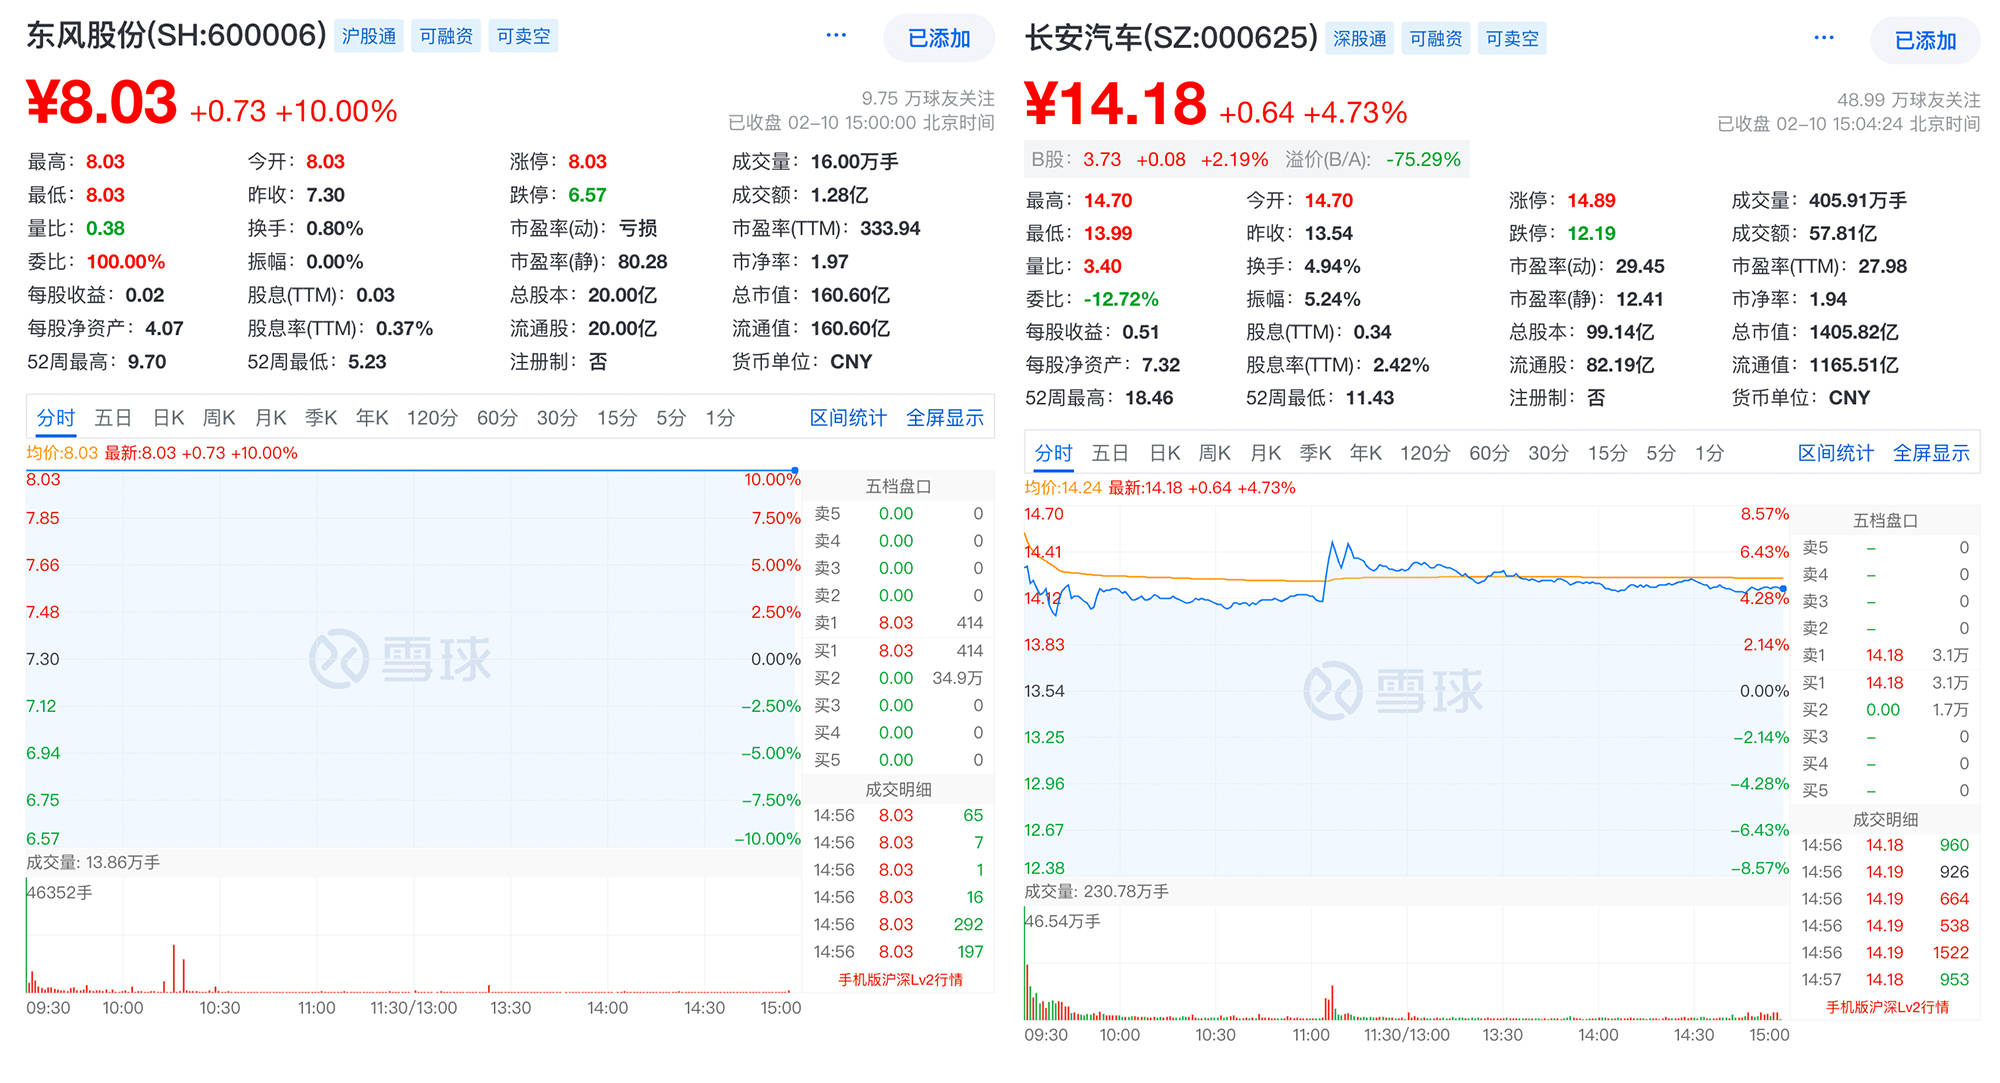Click 手机版沪深Lv2行情 link under 东风股份
2000x1083 pixels.
tap(900, 980)
